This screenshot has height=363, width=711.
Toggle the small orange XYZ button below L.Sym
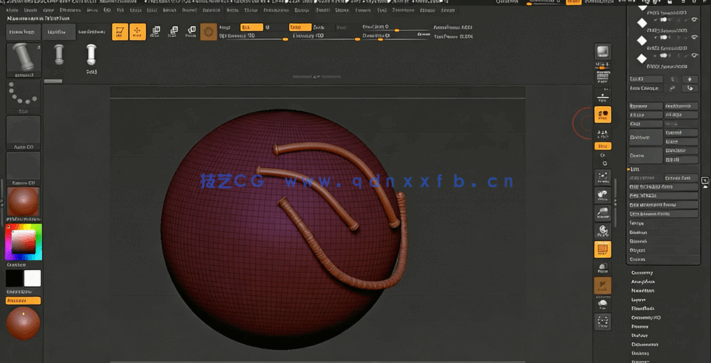pos(603,146)
